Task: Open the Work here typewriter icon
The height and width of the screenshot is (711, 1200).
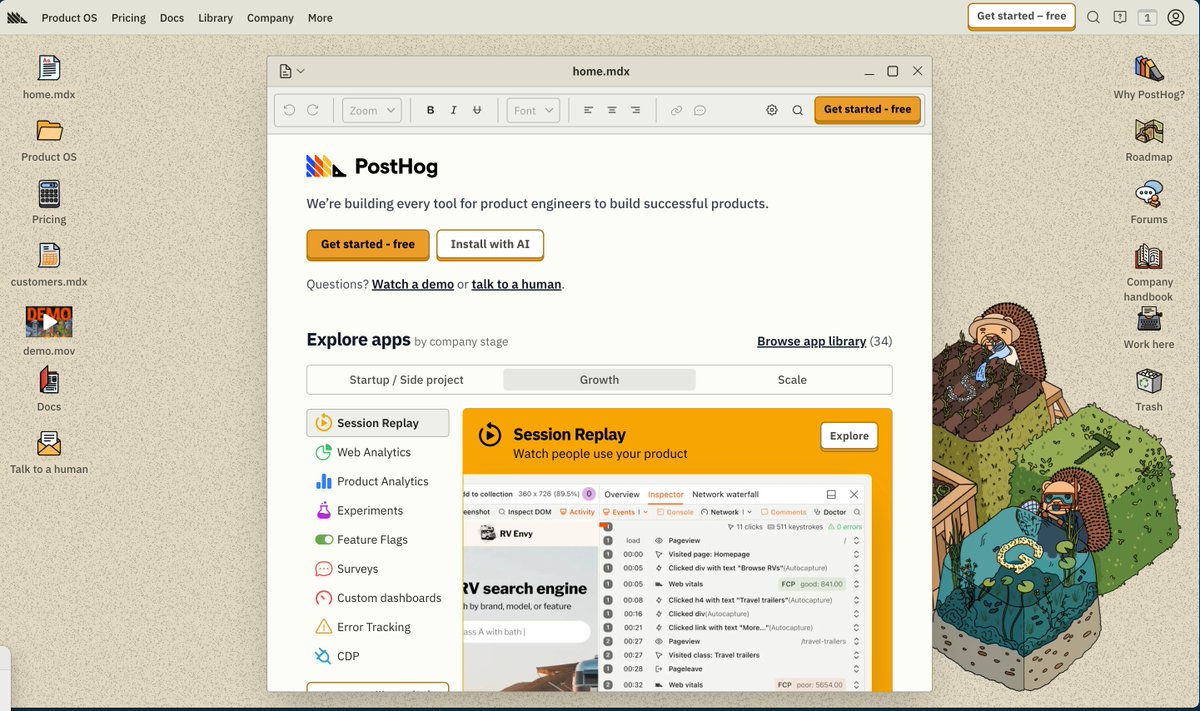Action: [x=1149, y=319]
